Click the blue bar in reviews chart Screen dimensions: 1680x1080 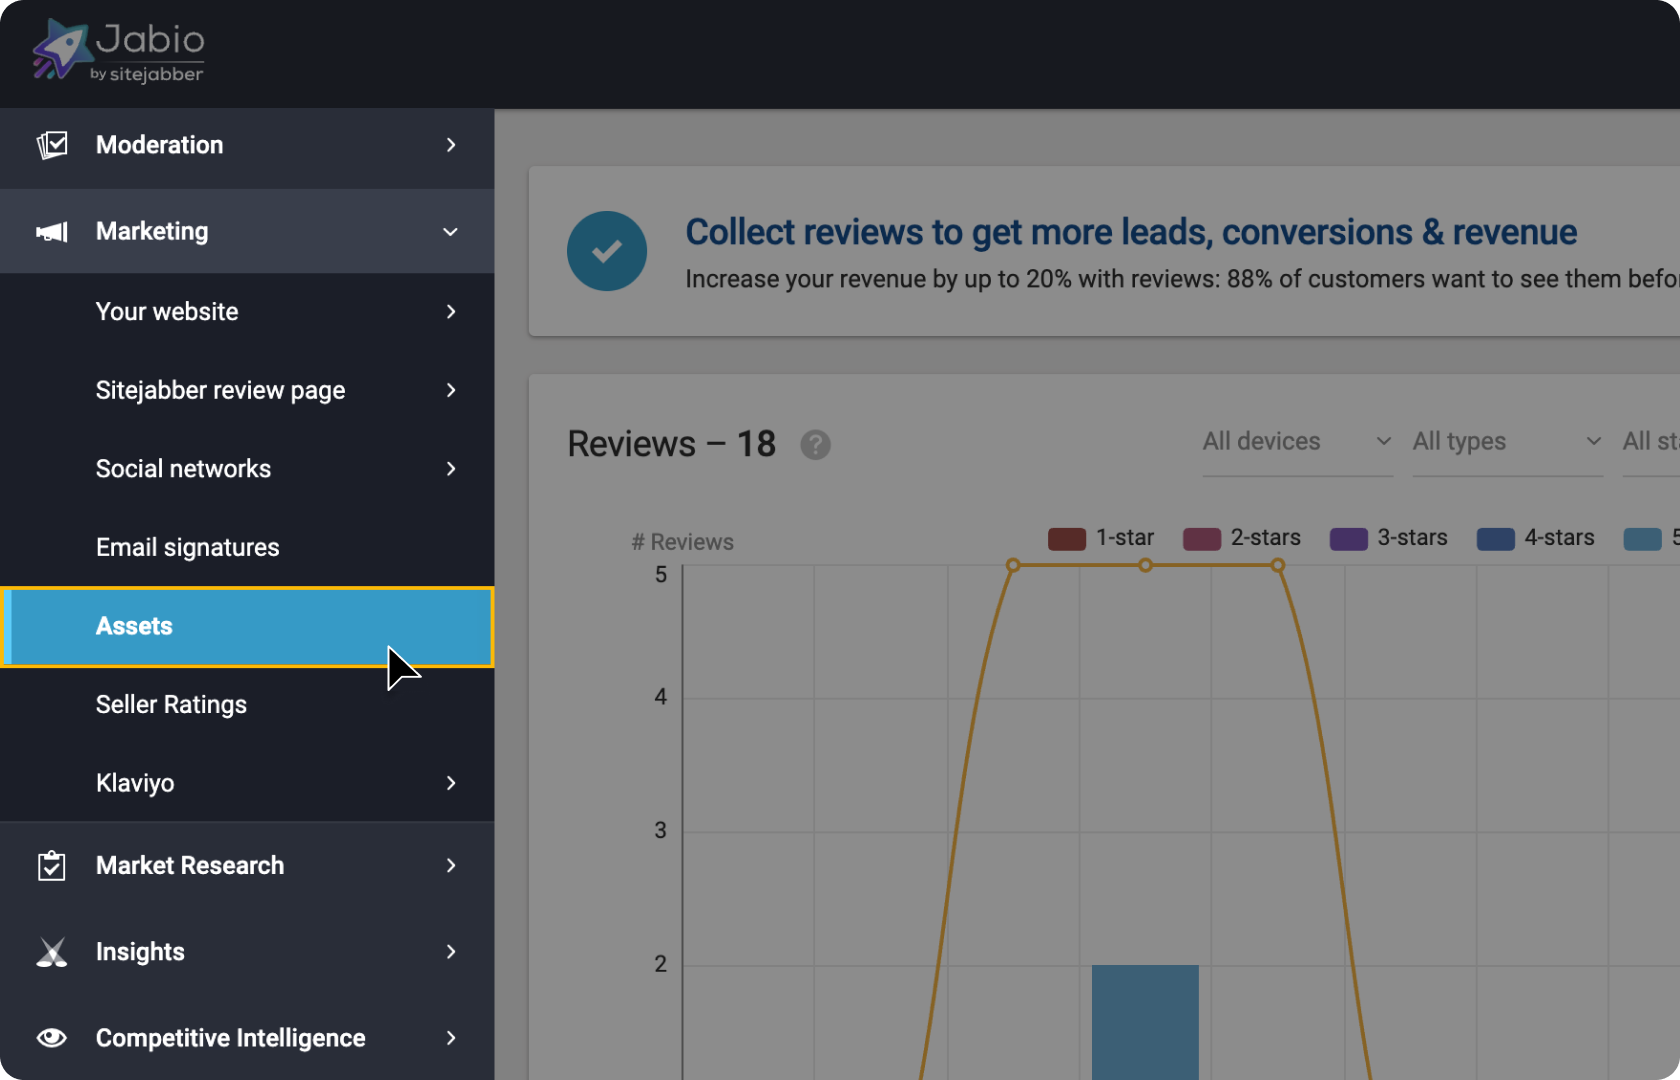(x=1145, y=1020)
